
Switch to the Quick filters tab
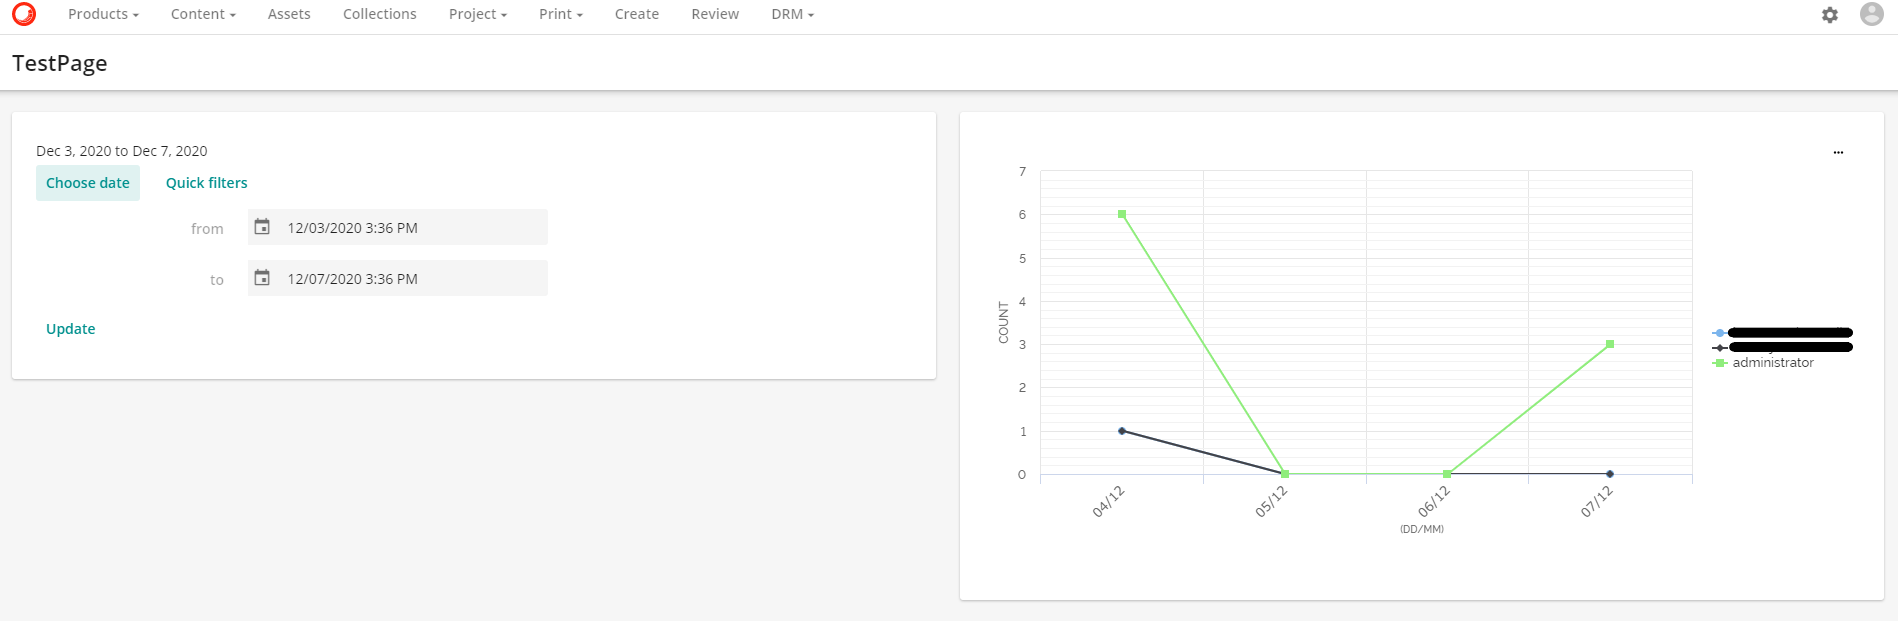click(x=207, y=183)
